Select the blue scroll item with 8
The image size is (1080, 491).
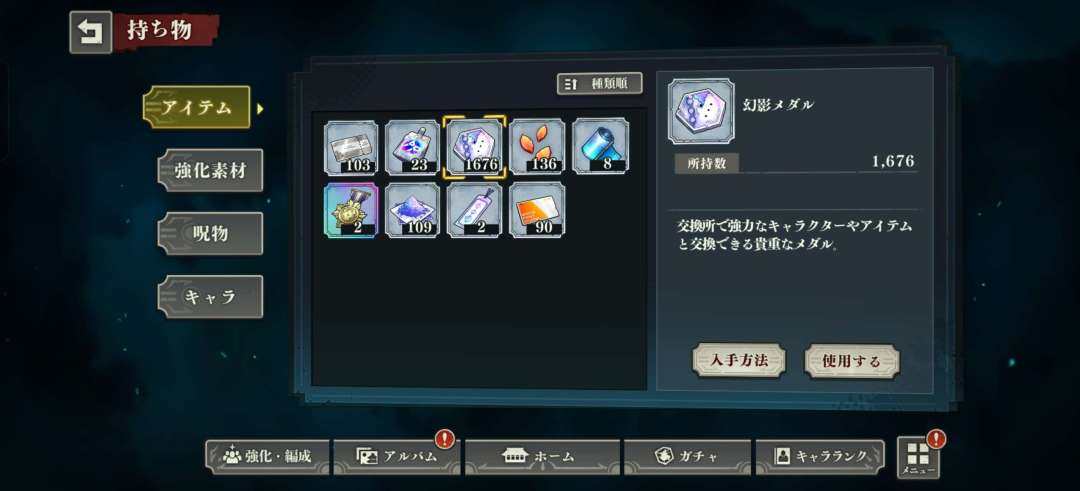click(601, 147)
